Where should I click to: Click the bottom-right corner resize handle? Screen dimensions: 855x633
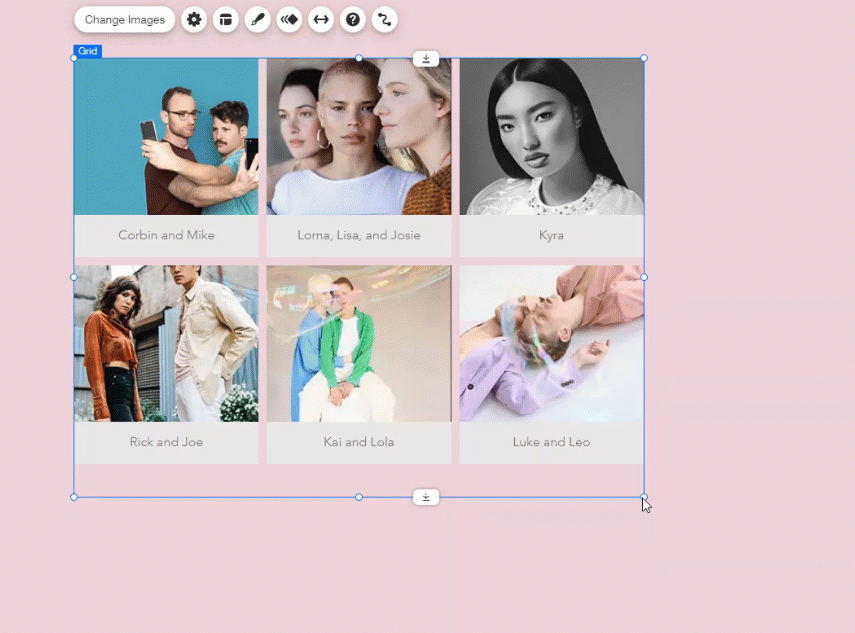coord(644,497)
